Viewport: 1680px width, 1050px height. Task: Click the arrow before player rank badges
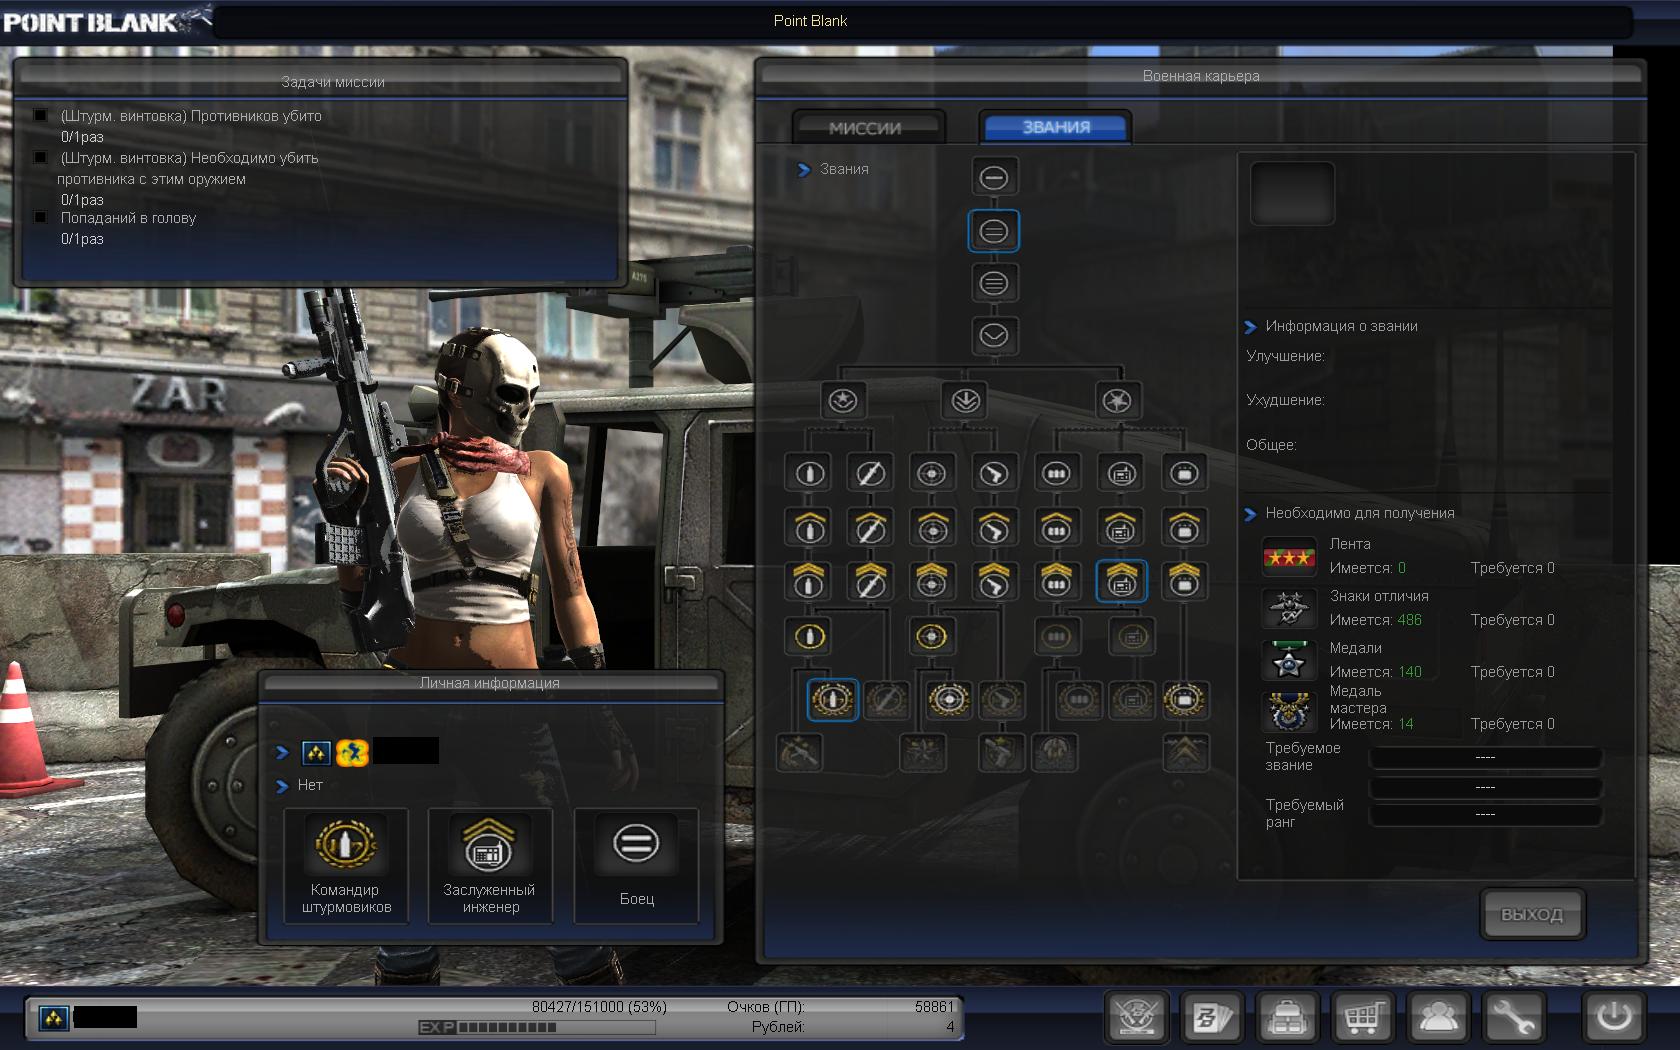(x=282, y=752)
